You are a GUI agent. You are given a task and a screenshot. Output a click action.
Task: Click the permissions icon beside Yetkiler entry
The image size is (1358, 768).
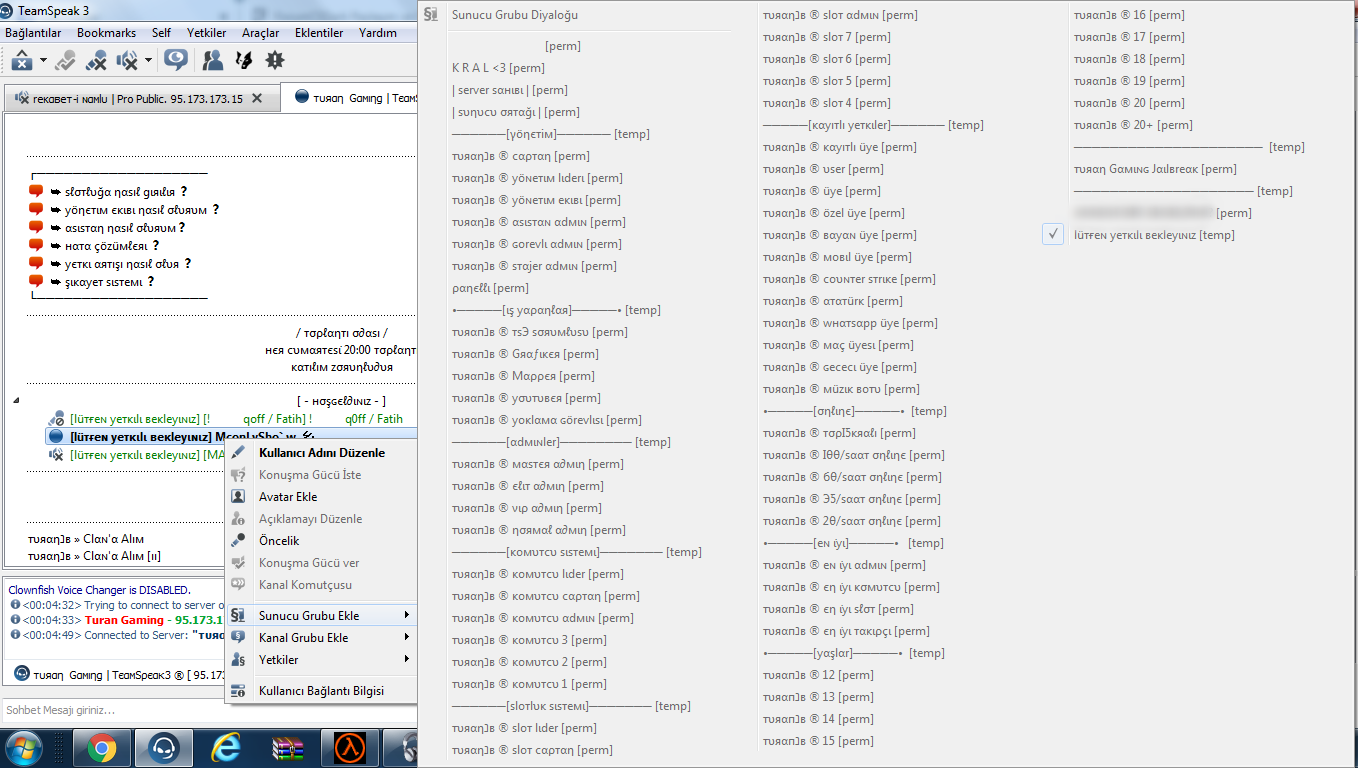239,660
